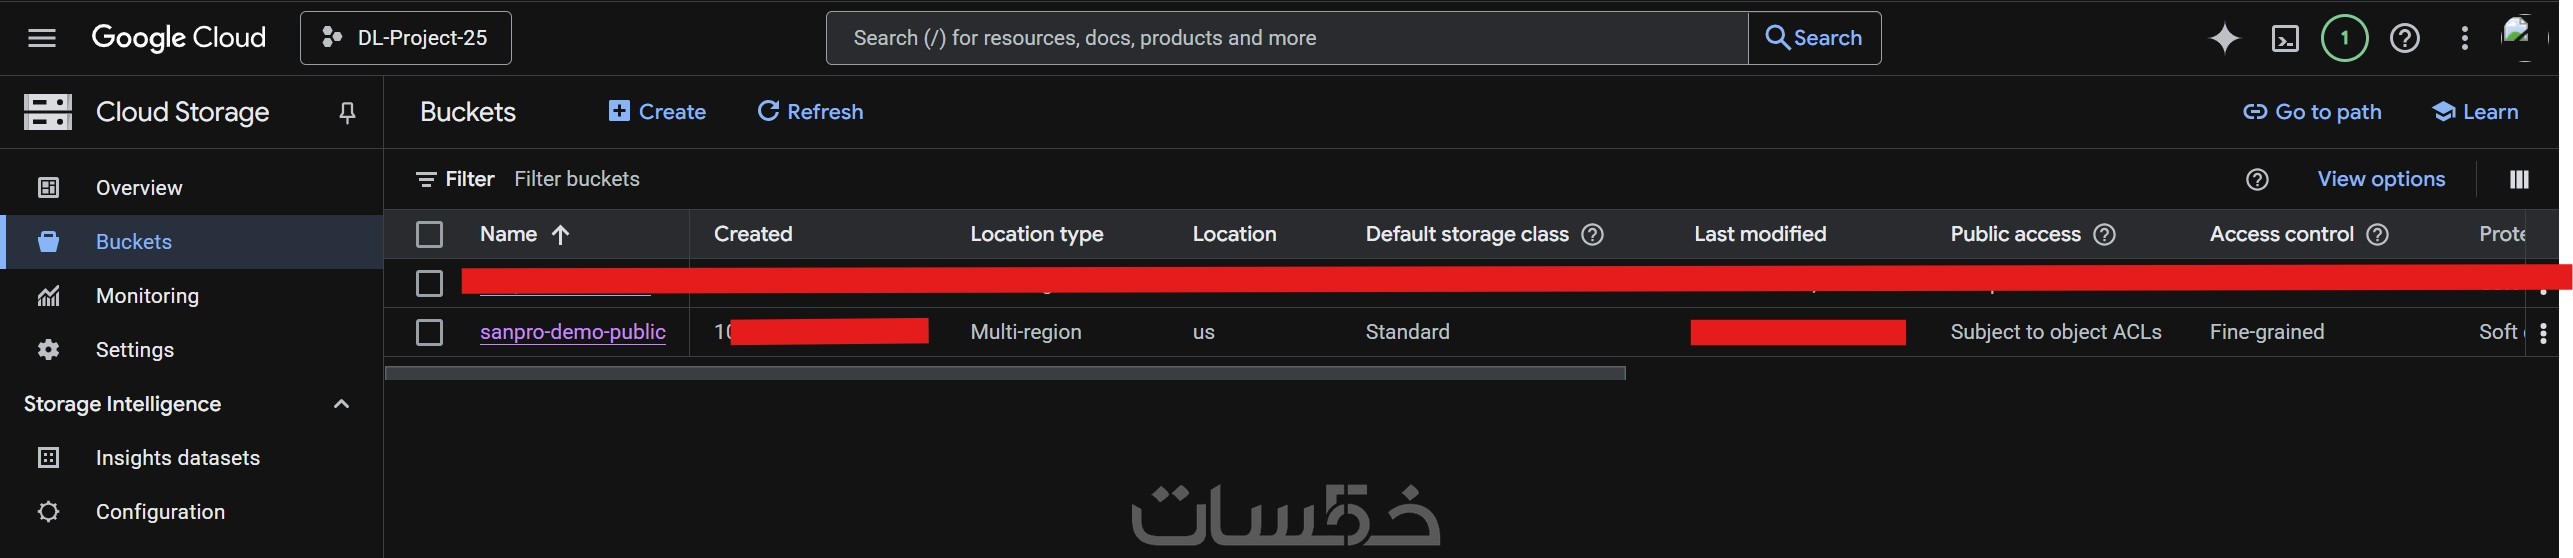Open Insights datasets in sidebar
The width and height of the screenshot is (2573, 558).
[177, 458]
